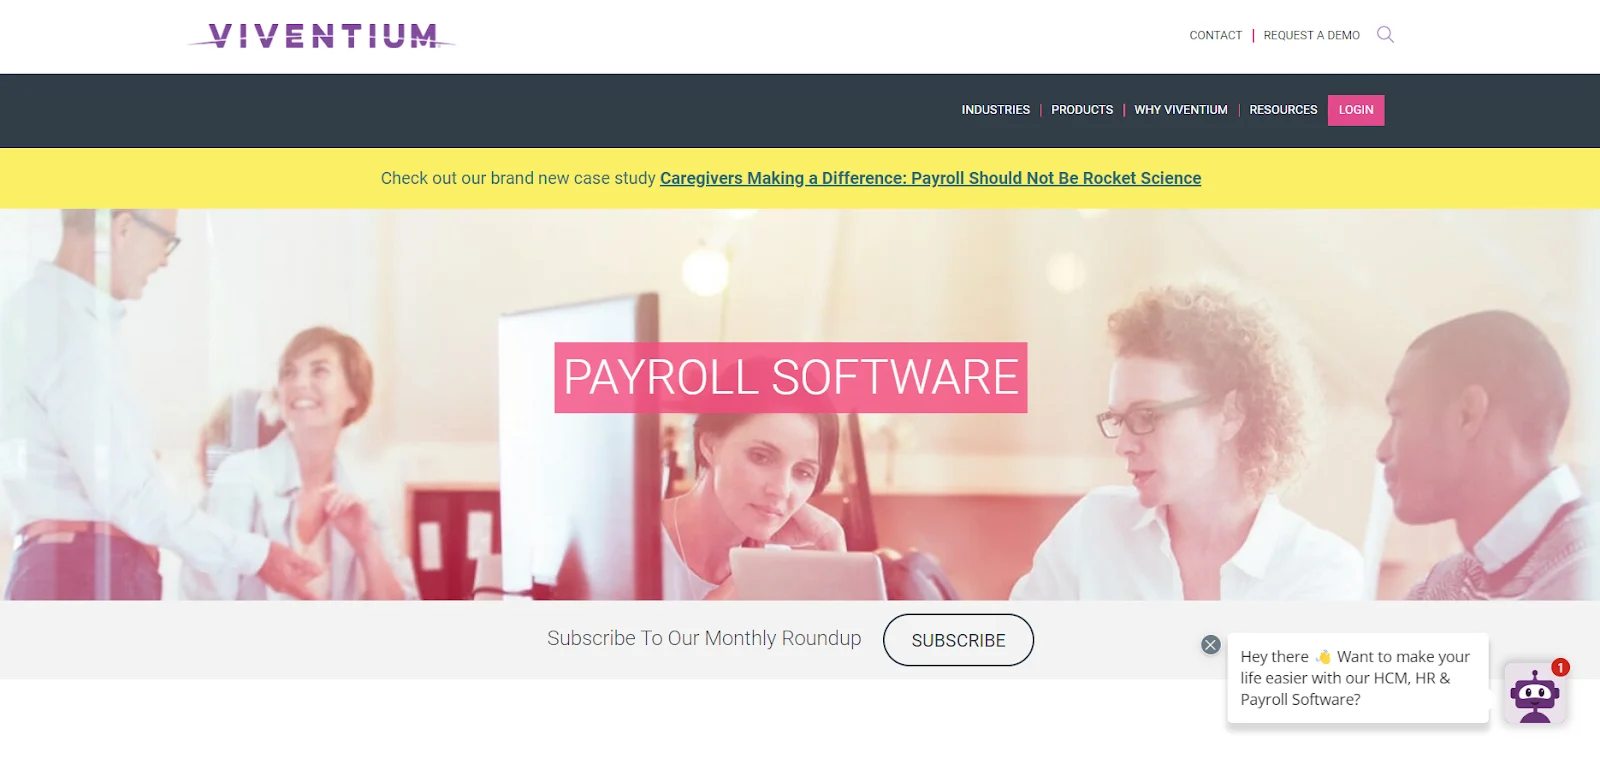Open the Products menu
This screenshot has height=758, width=1600.
pyautogui.click(x=1082, y=110)
